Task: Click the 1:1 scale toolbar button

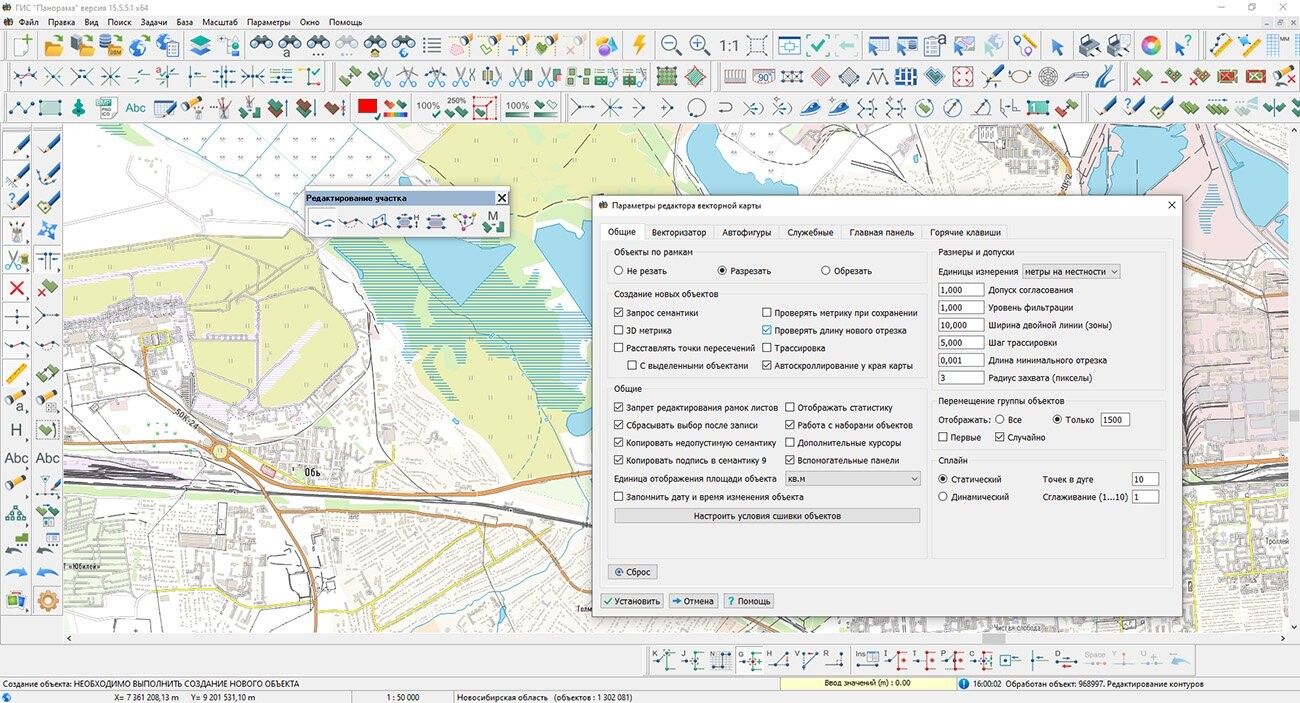Action: pos(728,46)
